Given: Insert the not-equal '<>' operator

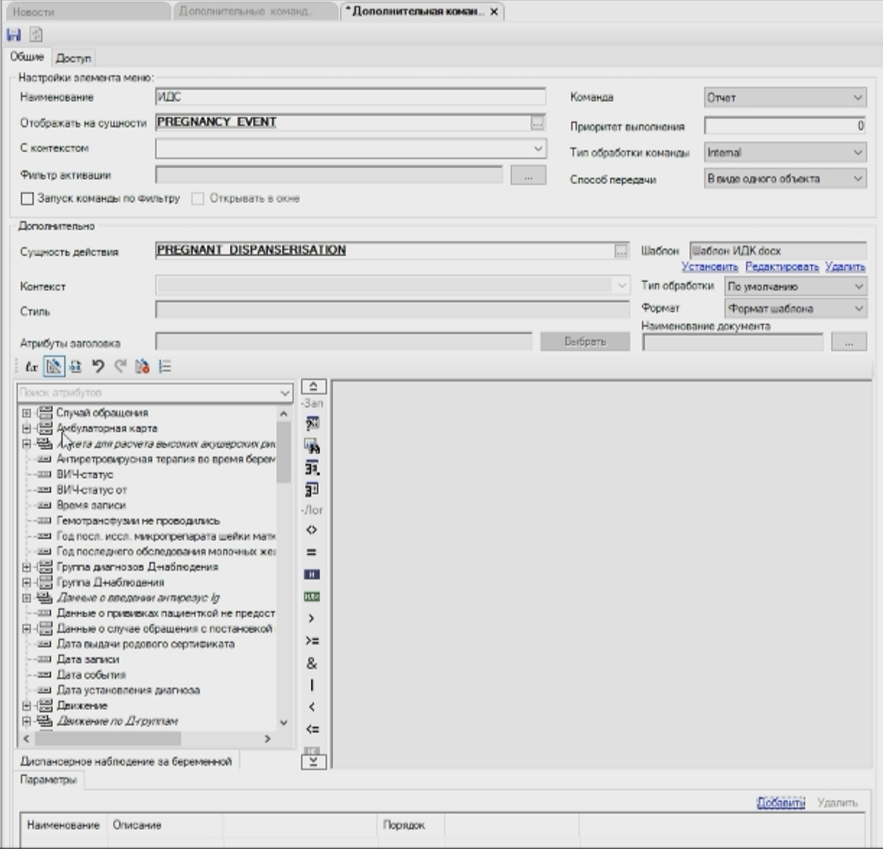Looking at the screenshot, I should click(x=311, y=530).
